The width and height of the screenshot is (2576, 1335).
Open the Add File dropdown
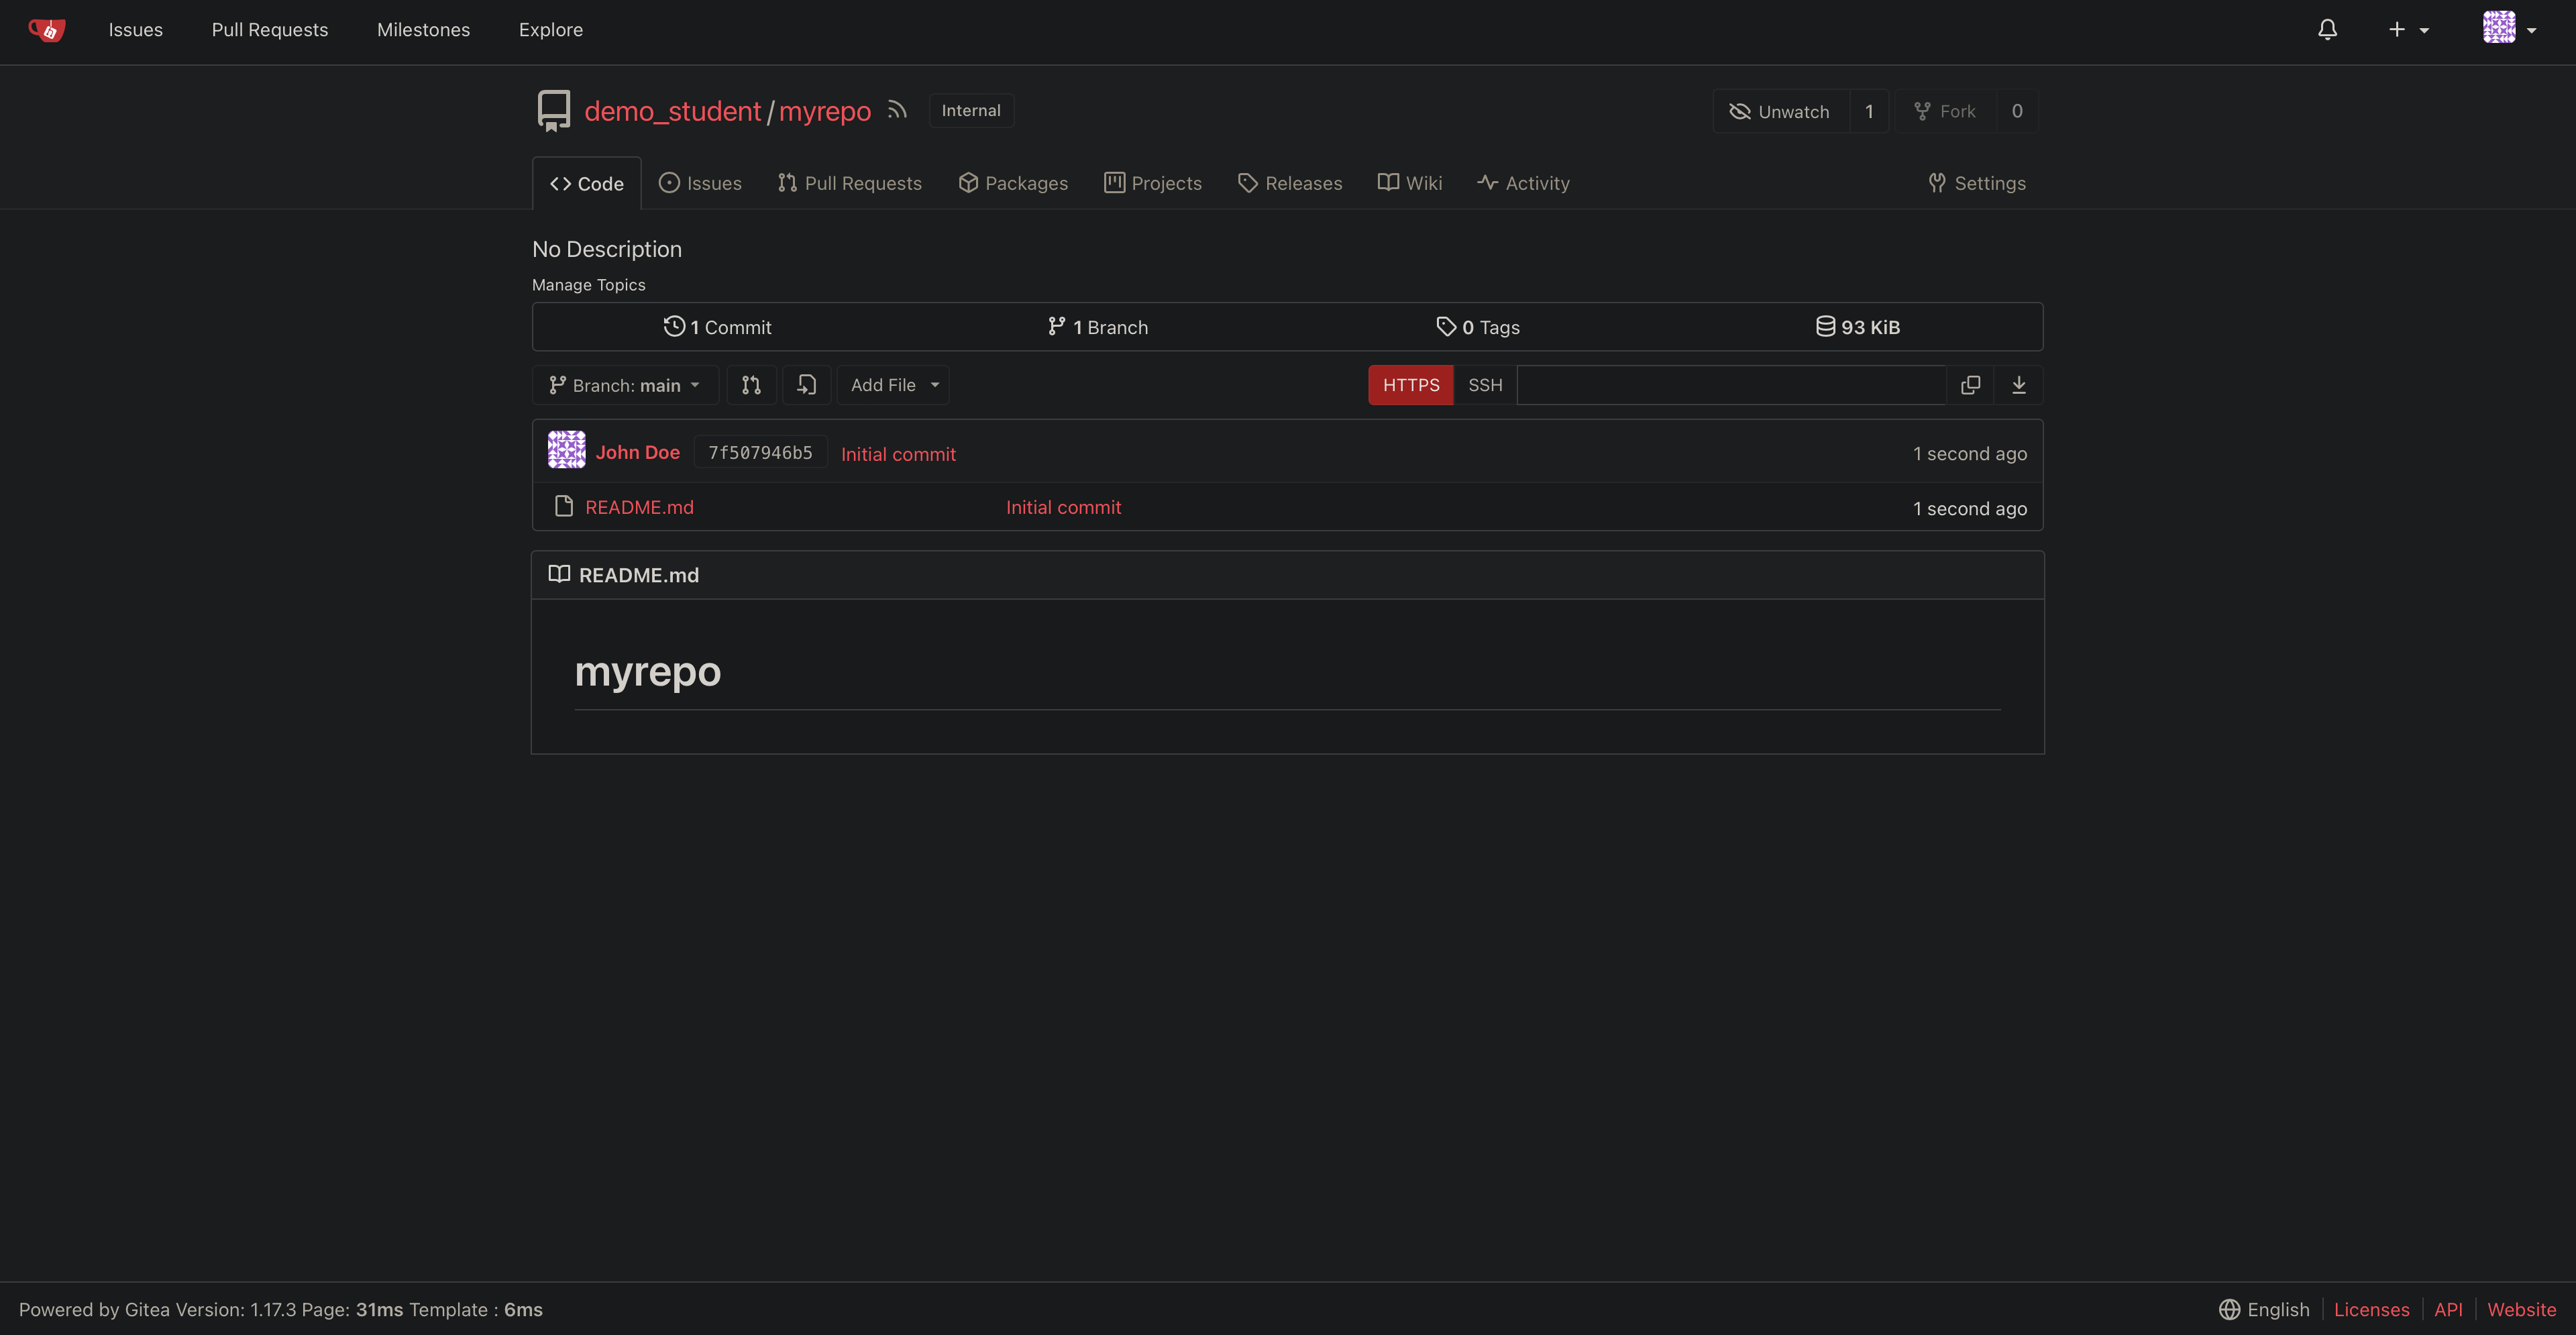[x=893, y=385]
